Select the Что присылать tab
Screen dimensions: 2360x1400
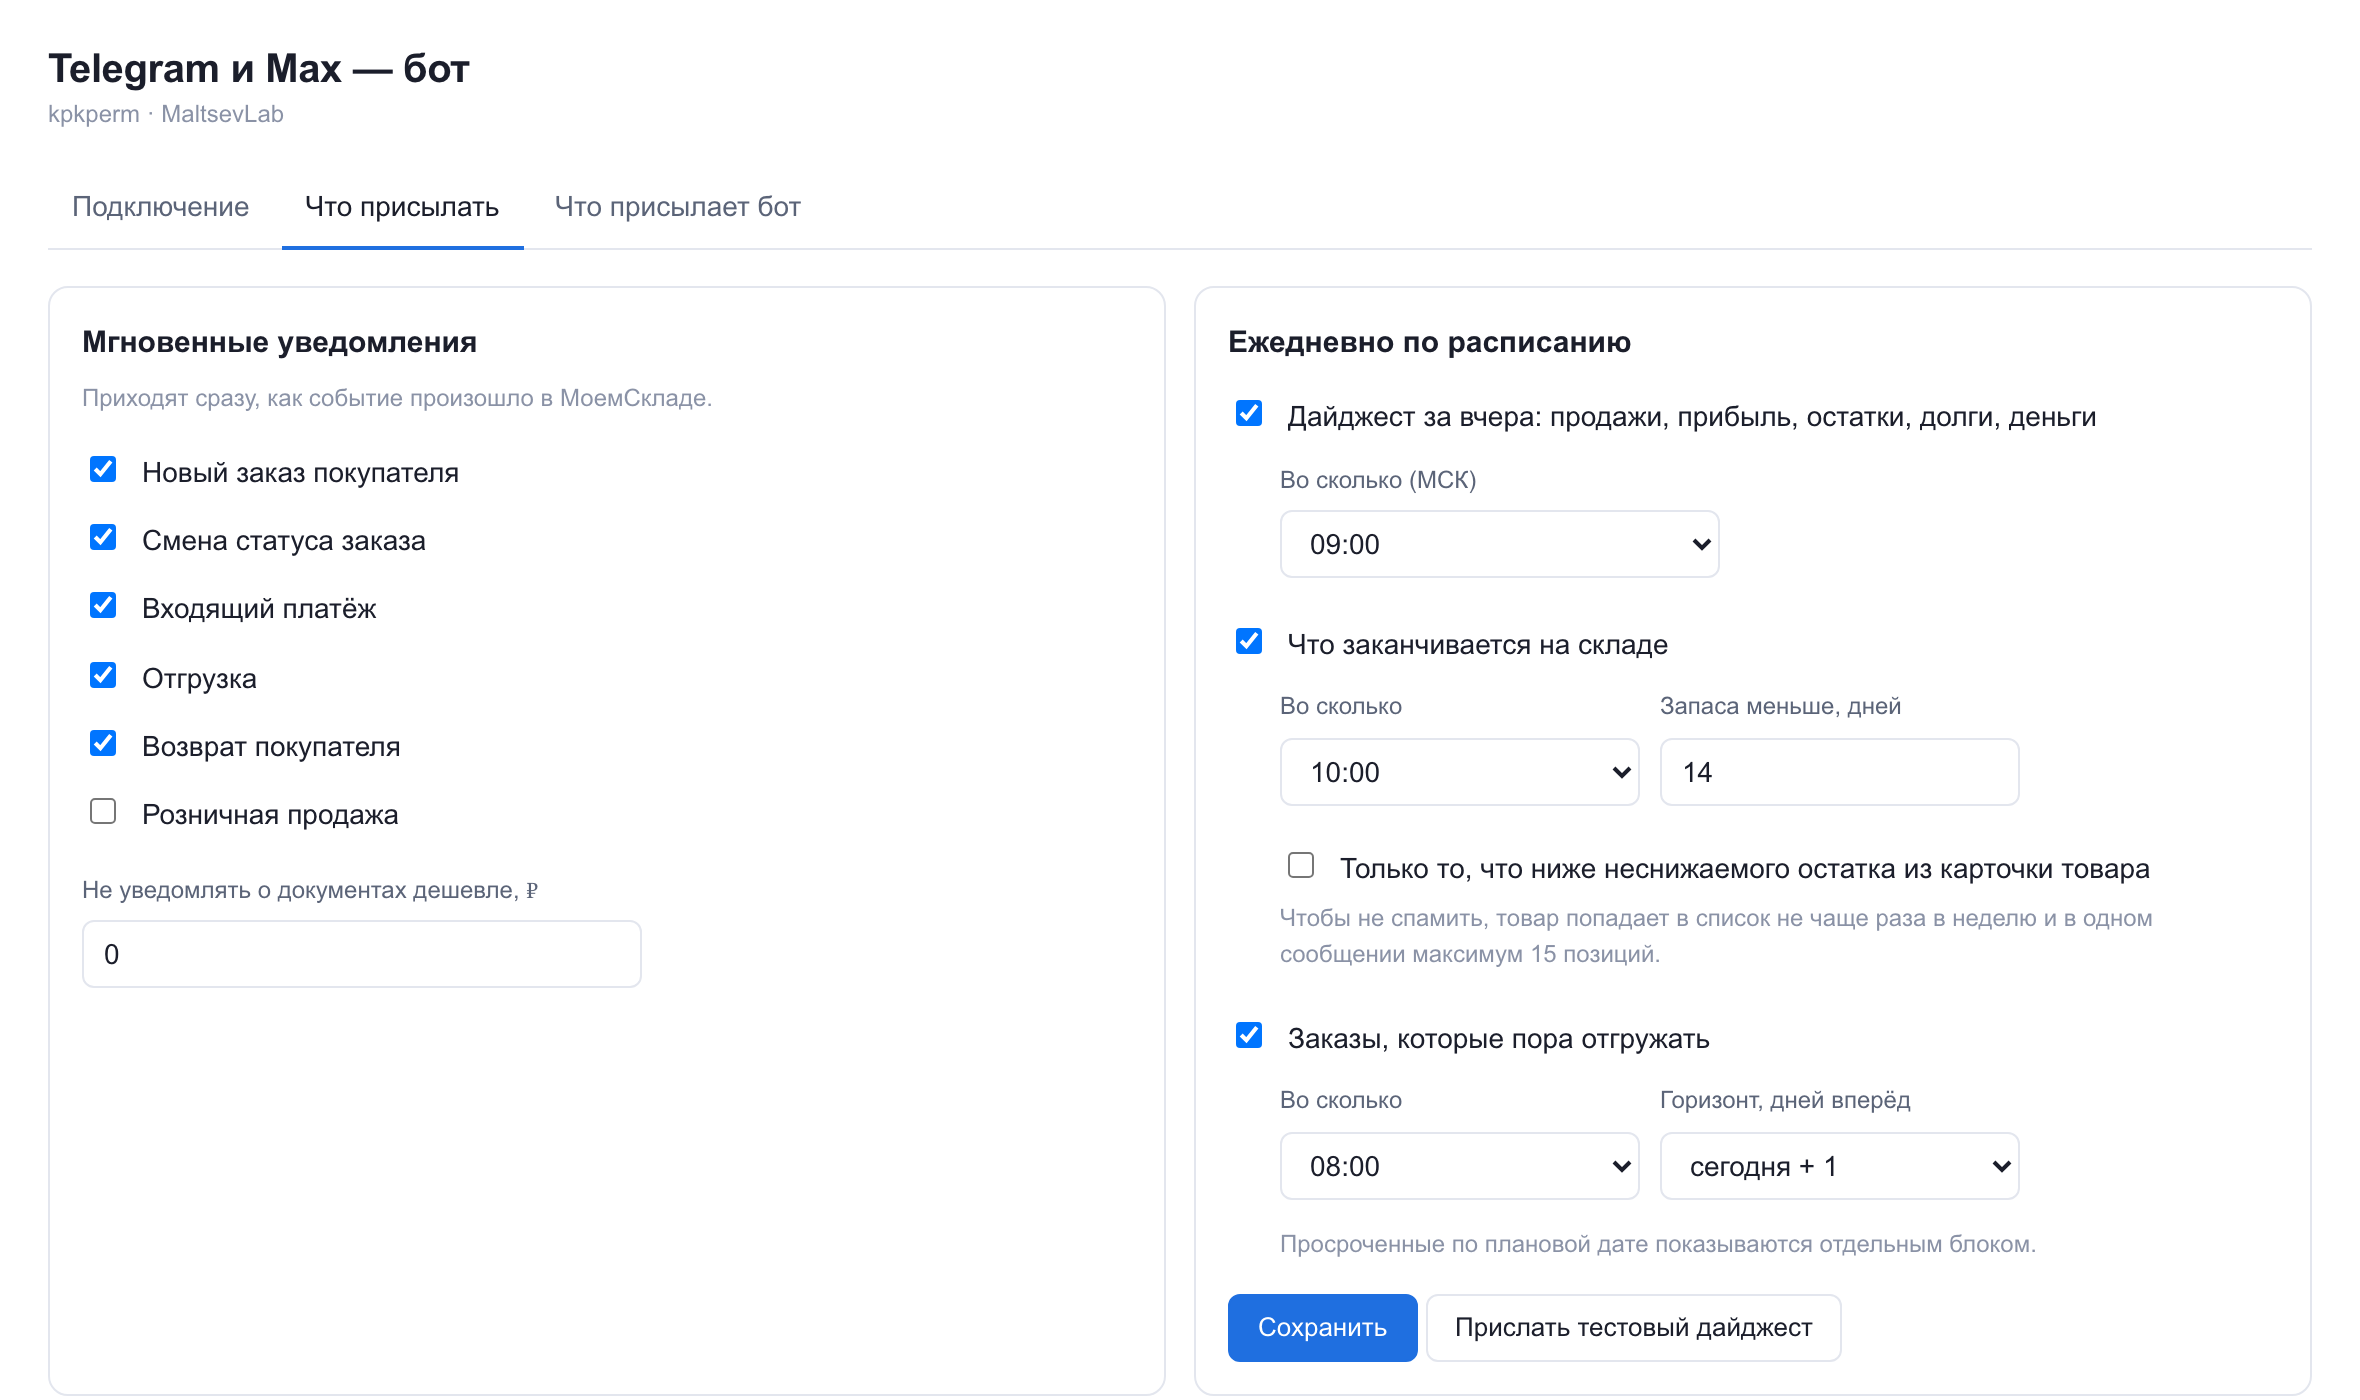click(402, 207)
